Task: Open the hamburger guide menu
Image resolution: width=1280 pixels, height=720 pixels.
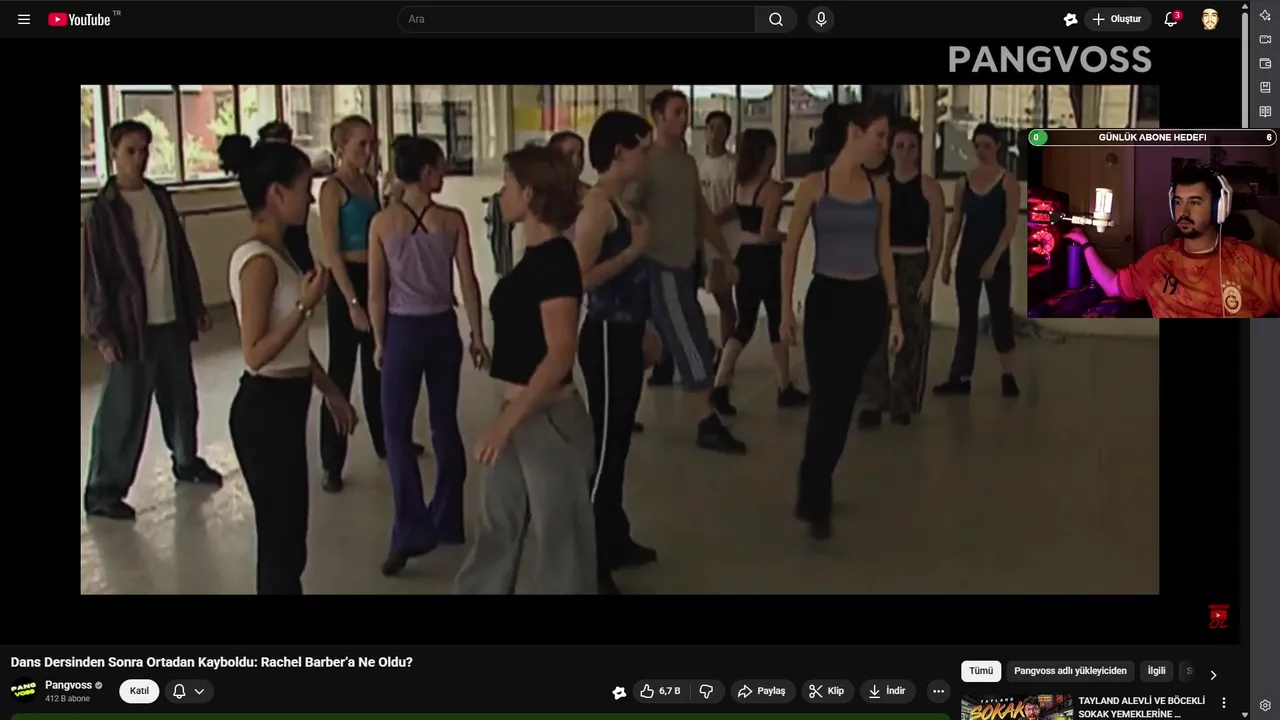Action: 24,19
